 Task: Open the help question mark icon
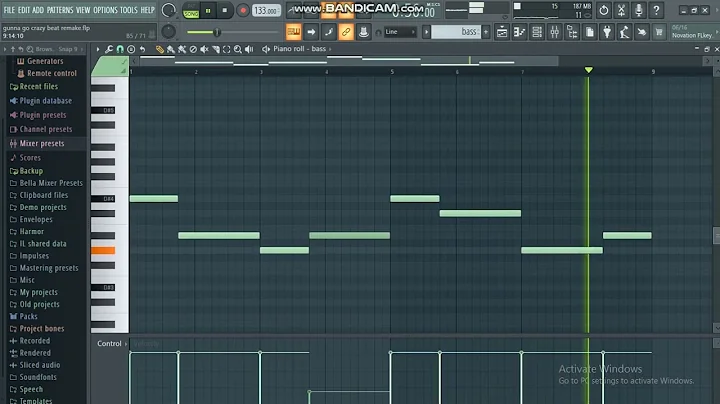pyautogui.click(x=656, y=10)
